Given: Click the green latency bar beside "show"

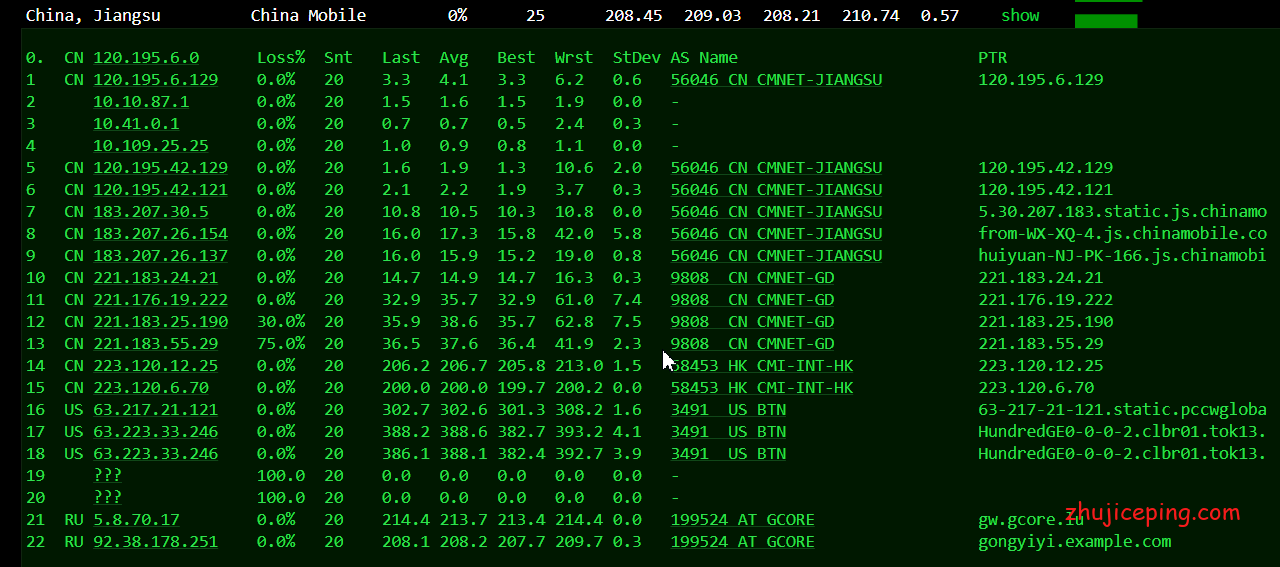Looking at the screenshot, I should 1106,20.
